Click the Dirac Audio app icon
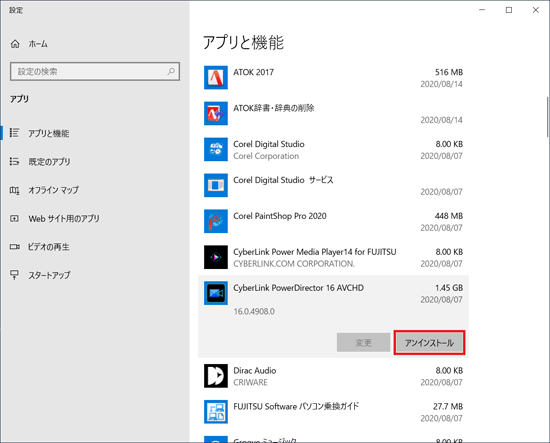 pyautogui.click(x=216, y=376)
